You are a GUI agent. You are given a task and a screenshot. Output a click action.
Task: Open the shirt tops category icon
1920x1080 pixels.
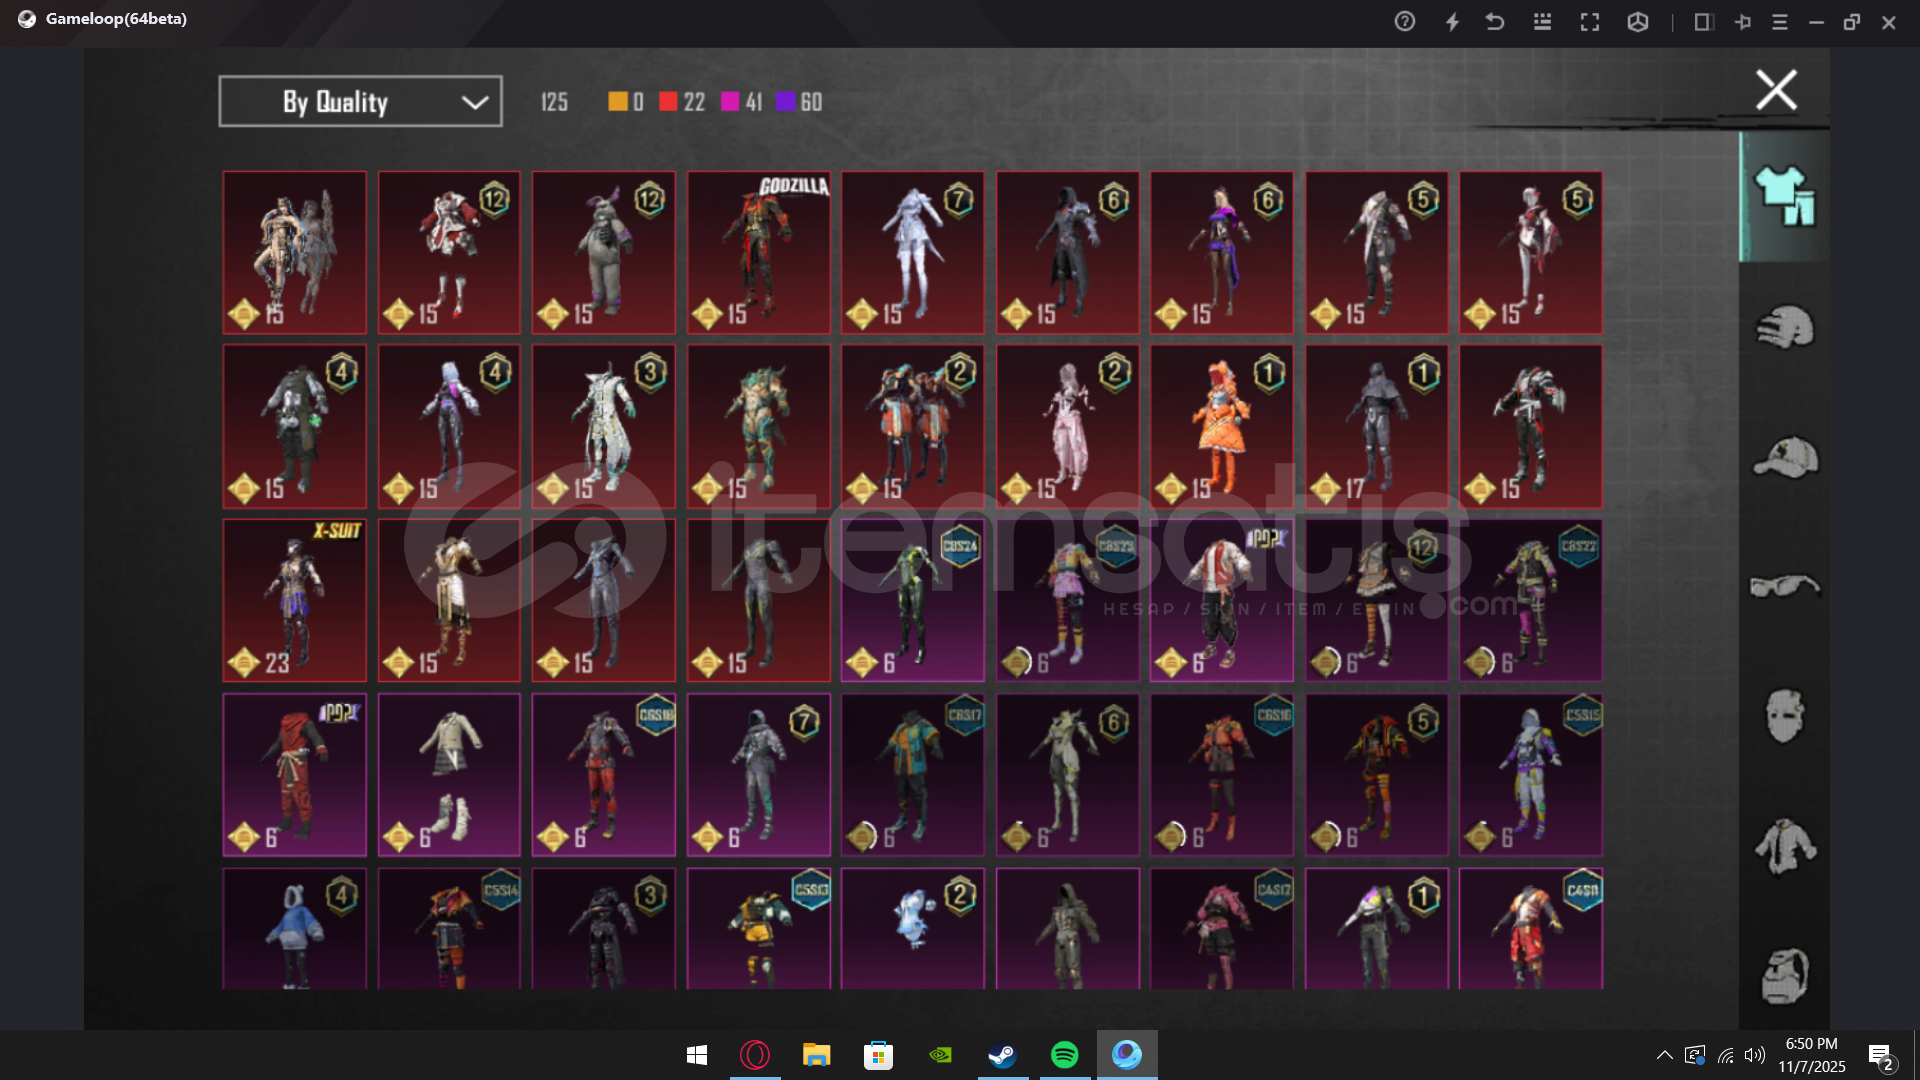[1785, 846]
